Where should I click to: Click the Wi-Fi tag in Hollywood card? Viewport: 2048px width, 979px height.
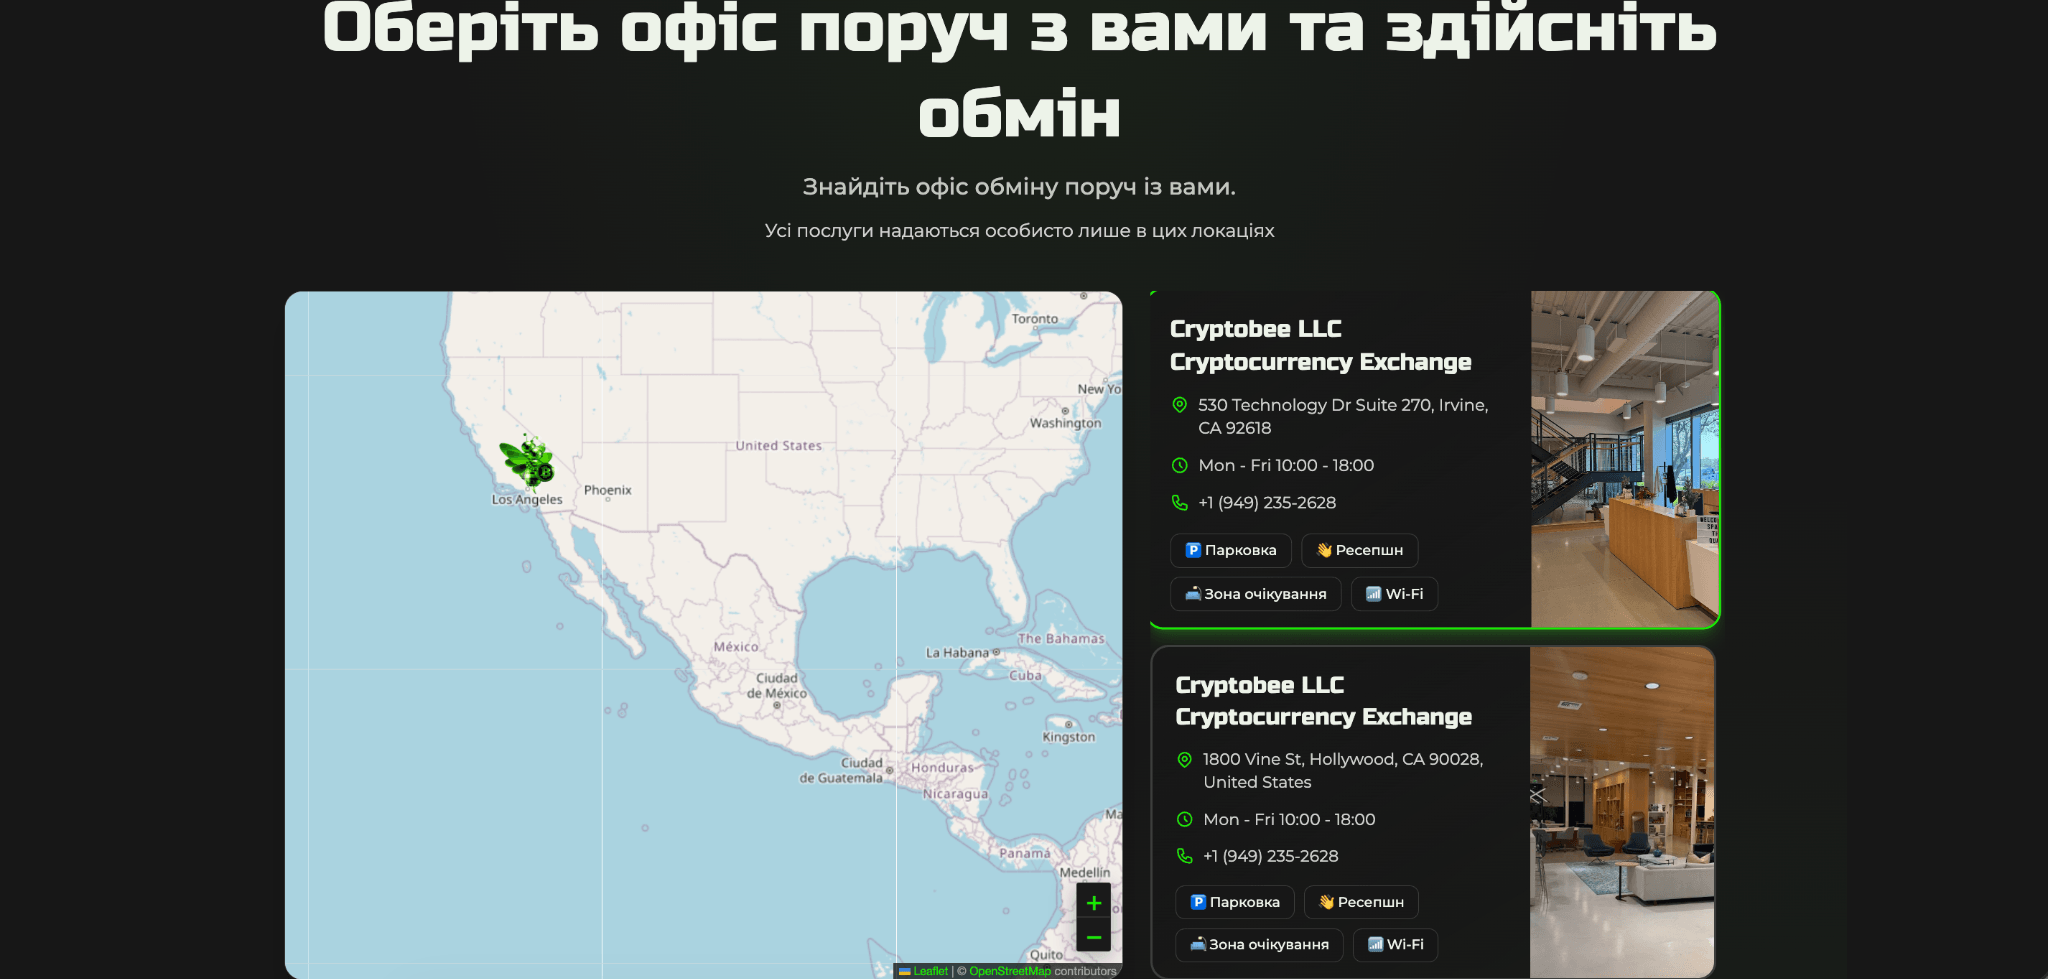click(x=1395, y=944)
